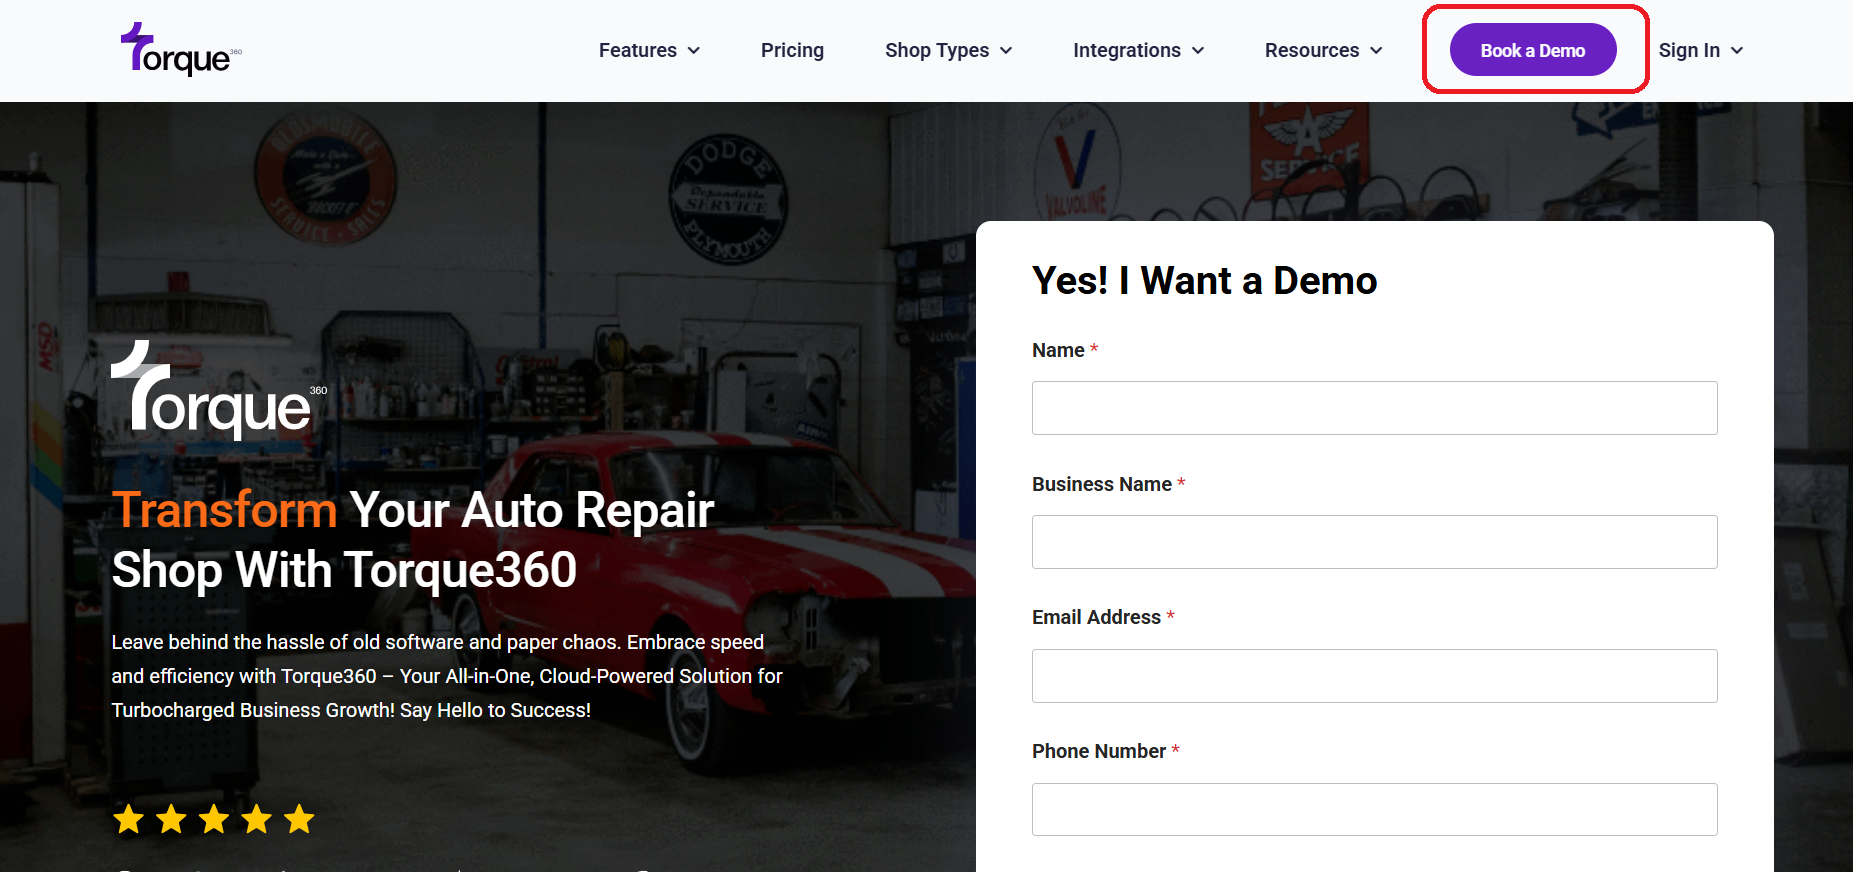Select the Email Address text box
Viewport: 1853px width, 872px height.
[x=1375, y=676]
